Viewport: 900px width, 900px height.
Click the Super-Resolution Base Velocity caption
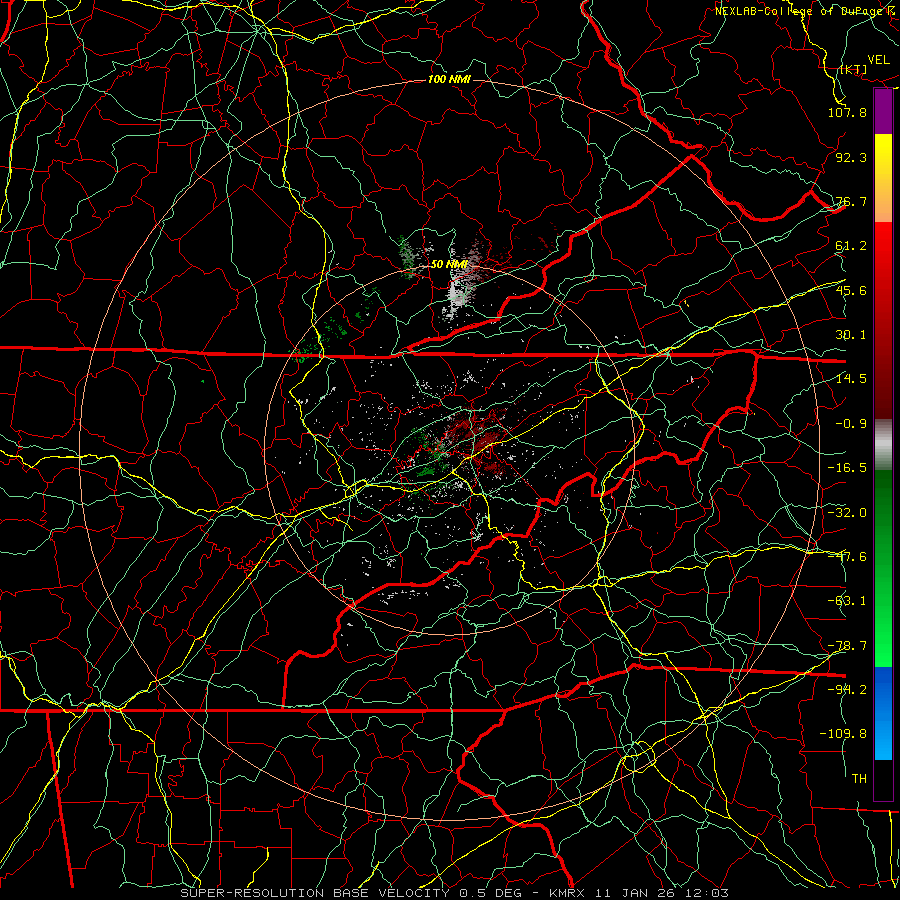click(455, 893)
